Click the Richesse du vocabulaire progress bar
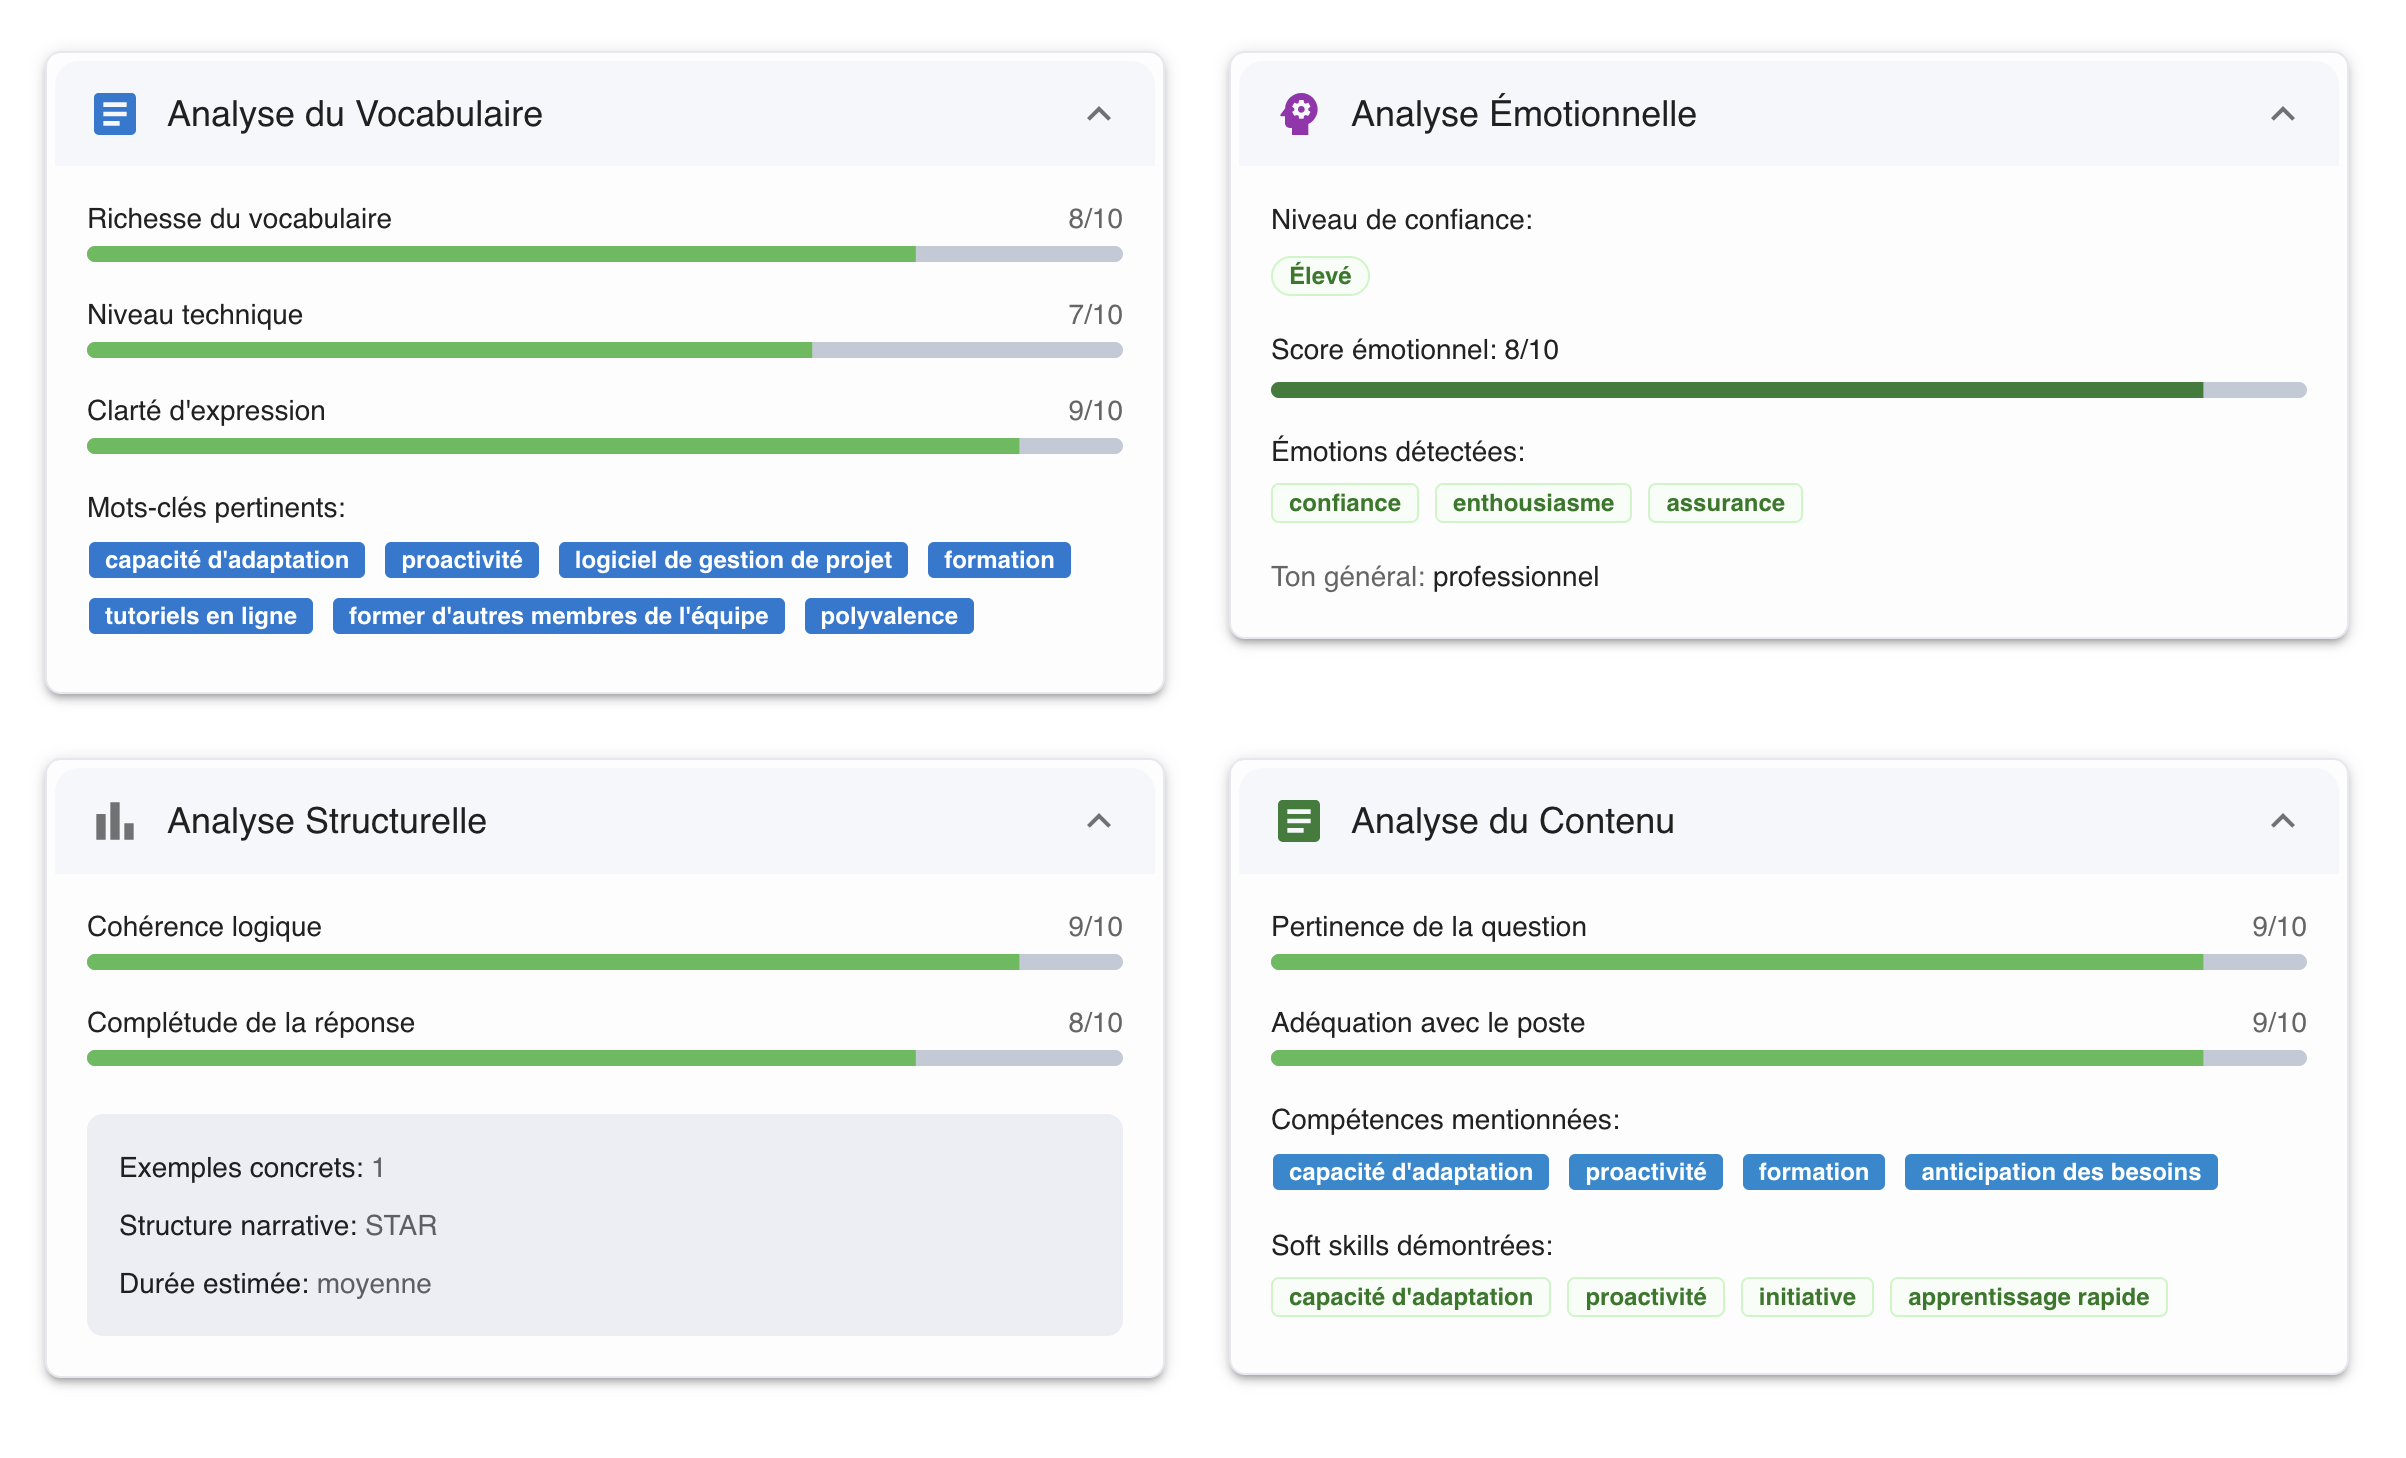The width and height of the screenshot is (2406, 1458). [x=605, y=254]
